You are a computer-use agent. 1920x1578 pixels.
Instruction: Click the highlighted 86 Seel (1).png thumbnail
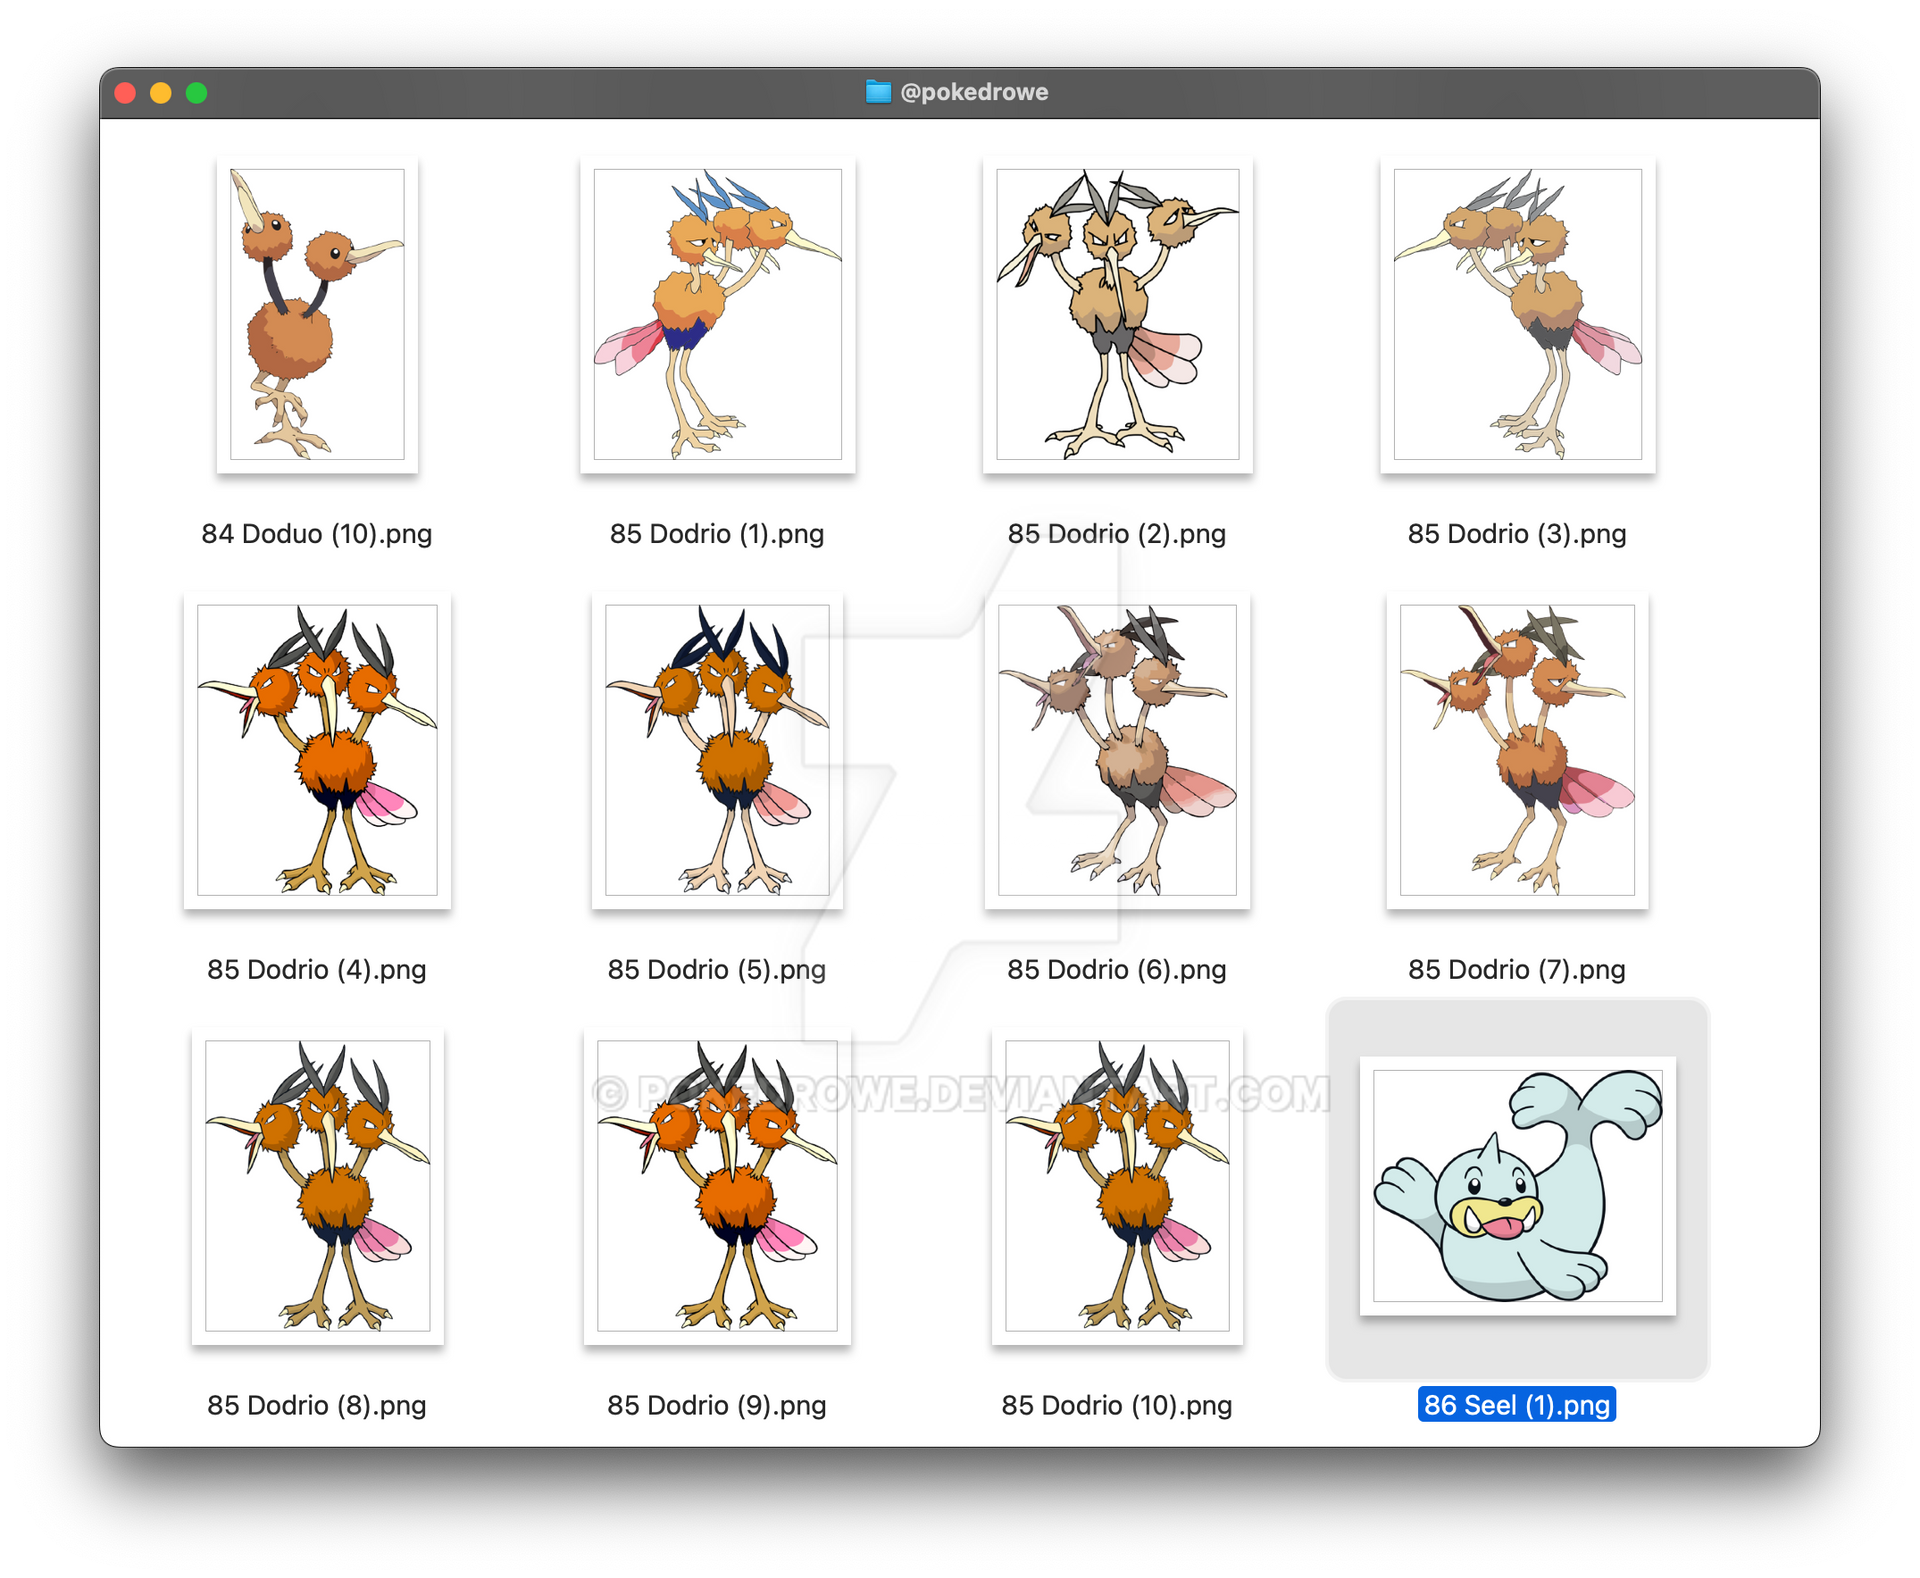[x=1517, y=1186]
